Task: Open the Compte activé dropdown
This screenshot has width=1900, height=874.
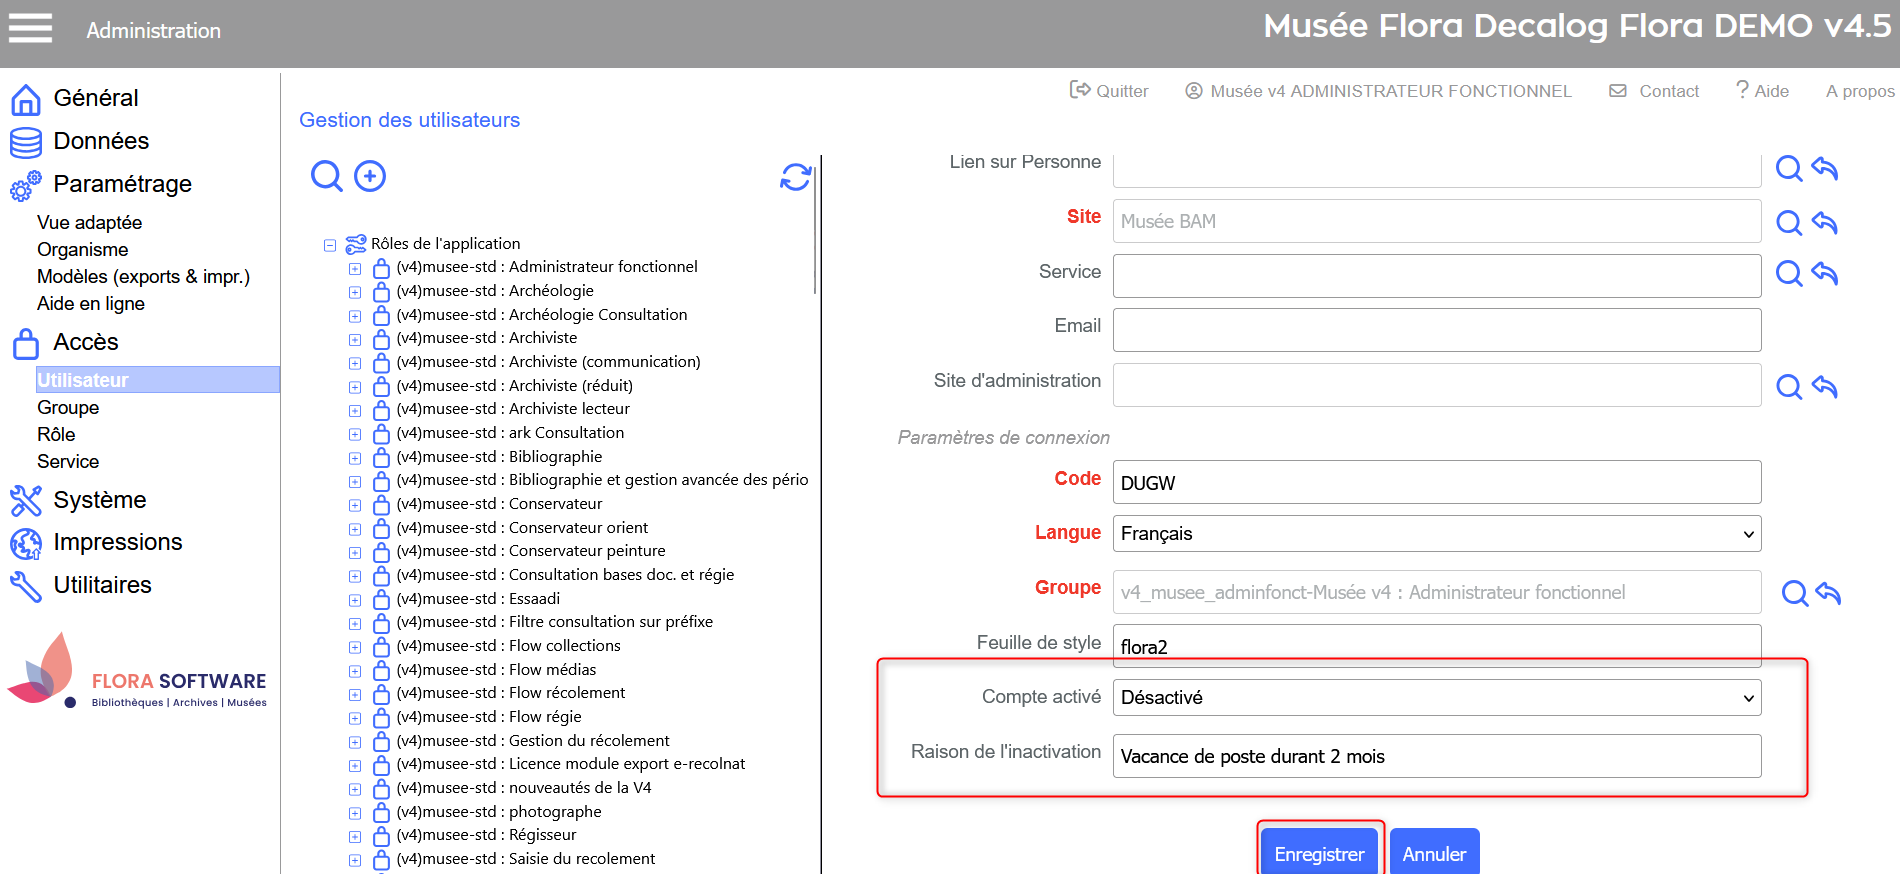Action: click(1436, 698)
